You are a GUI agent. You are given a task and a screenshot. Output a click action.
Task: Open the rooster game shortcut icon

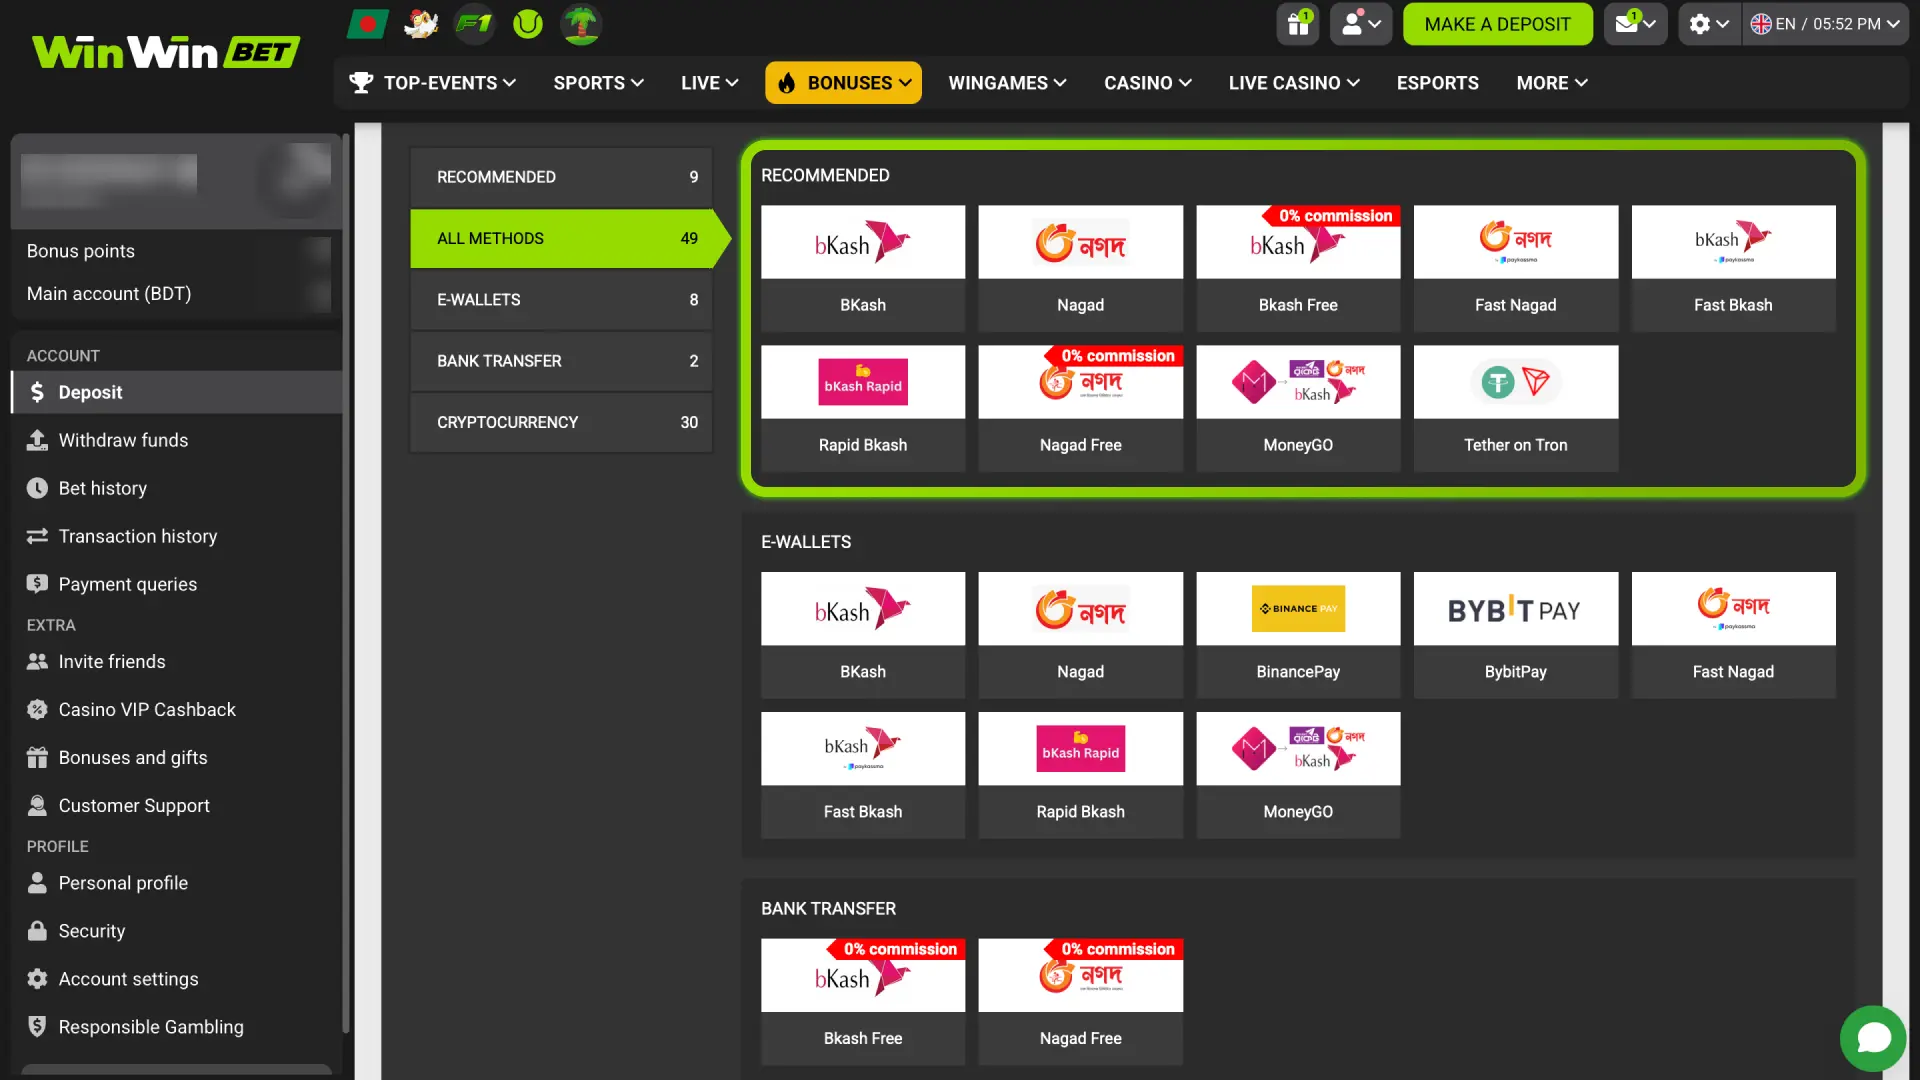pyautogui.click(x=421, y=23)
